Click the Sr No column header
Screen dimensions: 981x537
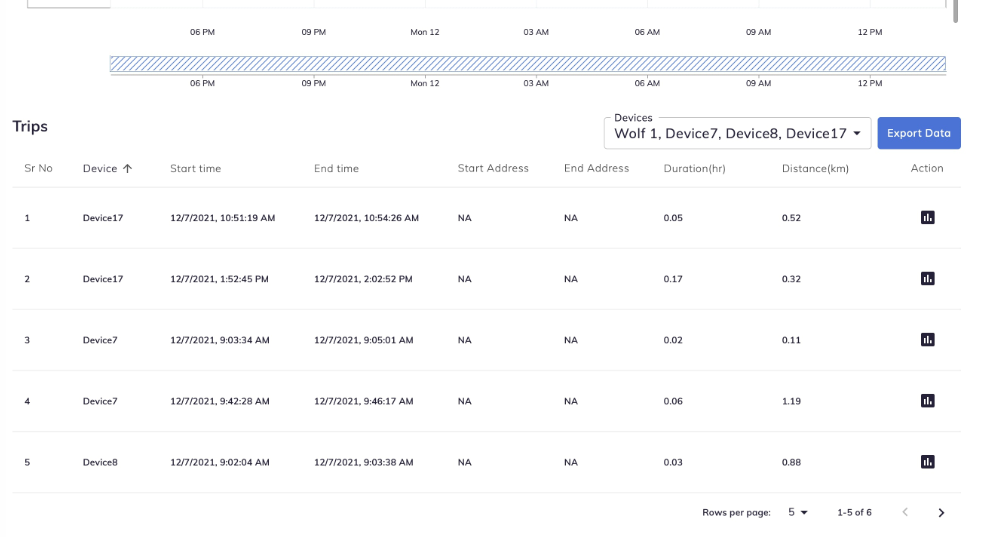point(38,169)
